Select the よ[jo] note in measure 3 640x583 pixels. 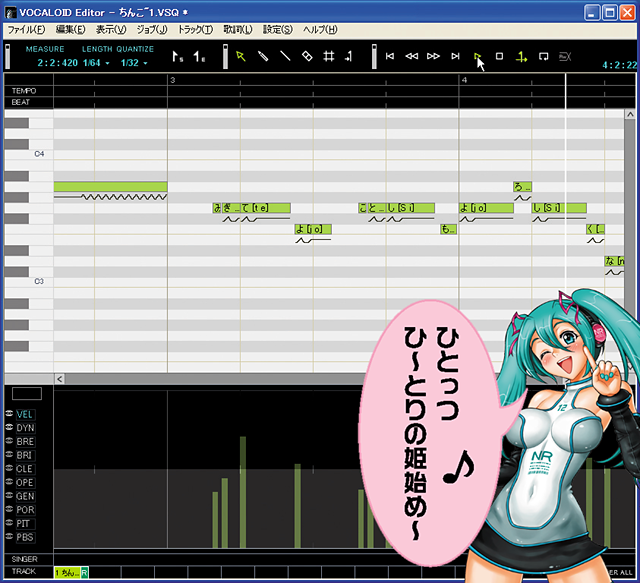pos(313,229)
